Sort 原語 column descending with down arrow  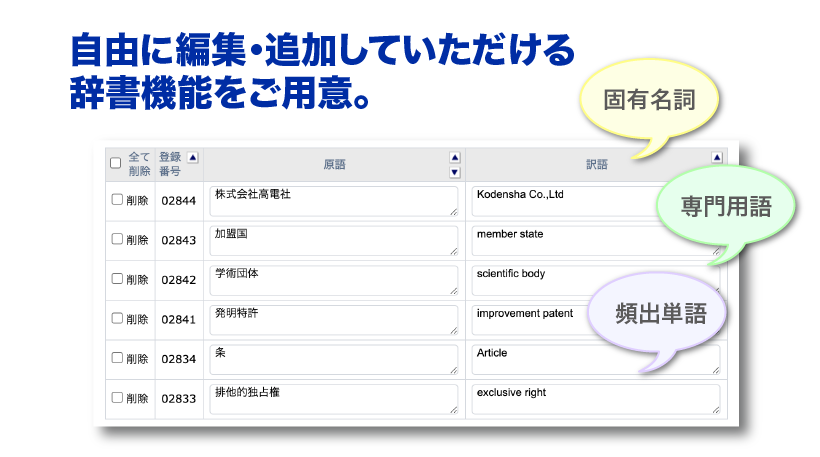click(455, 172)
